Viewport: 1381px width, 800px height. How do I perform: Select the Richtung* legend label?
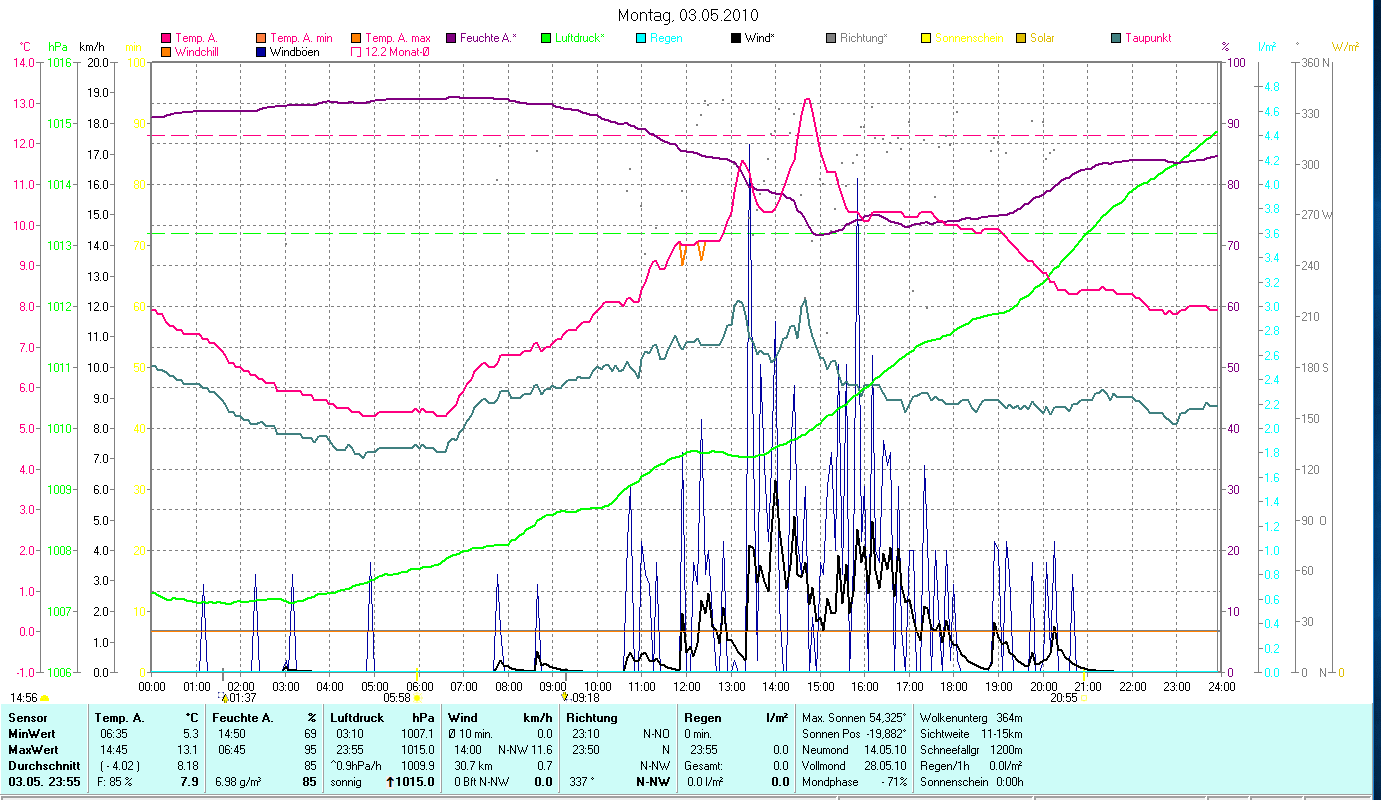click(864, 39)
